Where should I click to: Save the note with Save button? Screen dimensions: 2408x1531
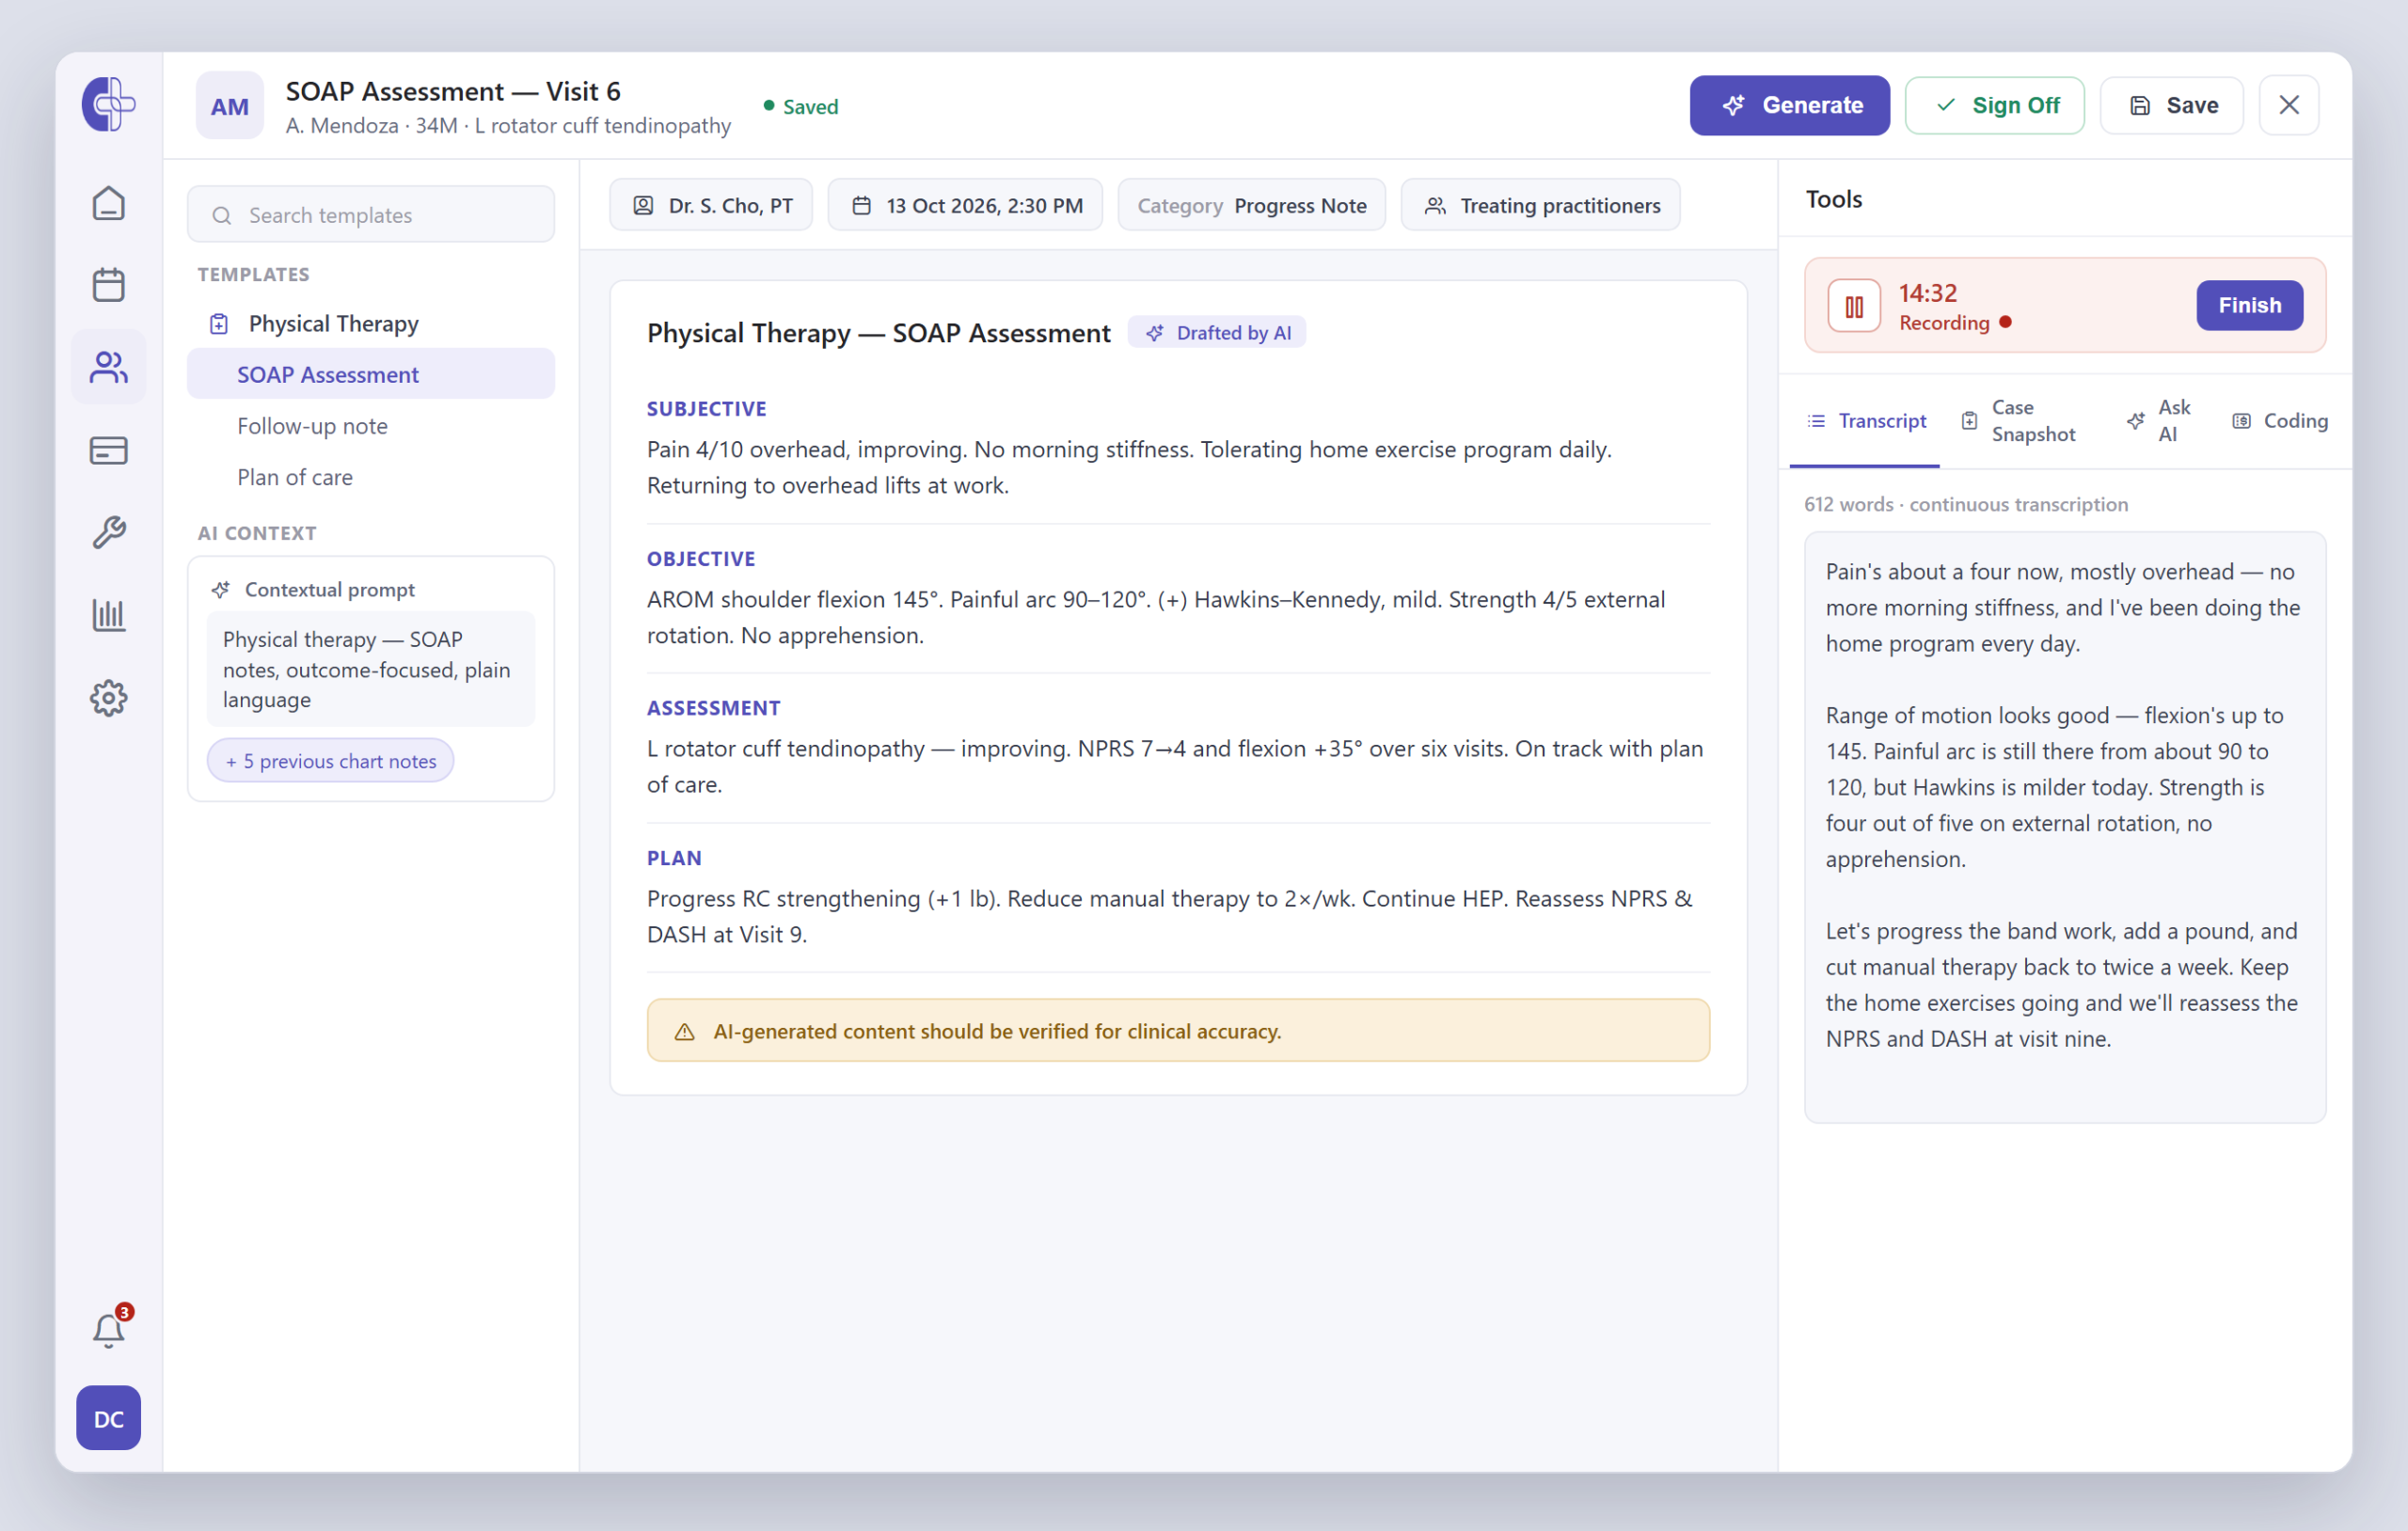pyautogui.click(x=2172, y=105)
